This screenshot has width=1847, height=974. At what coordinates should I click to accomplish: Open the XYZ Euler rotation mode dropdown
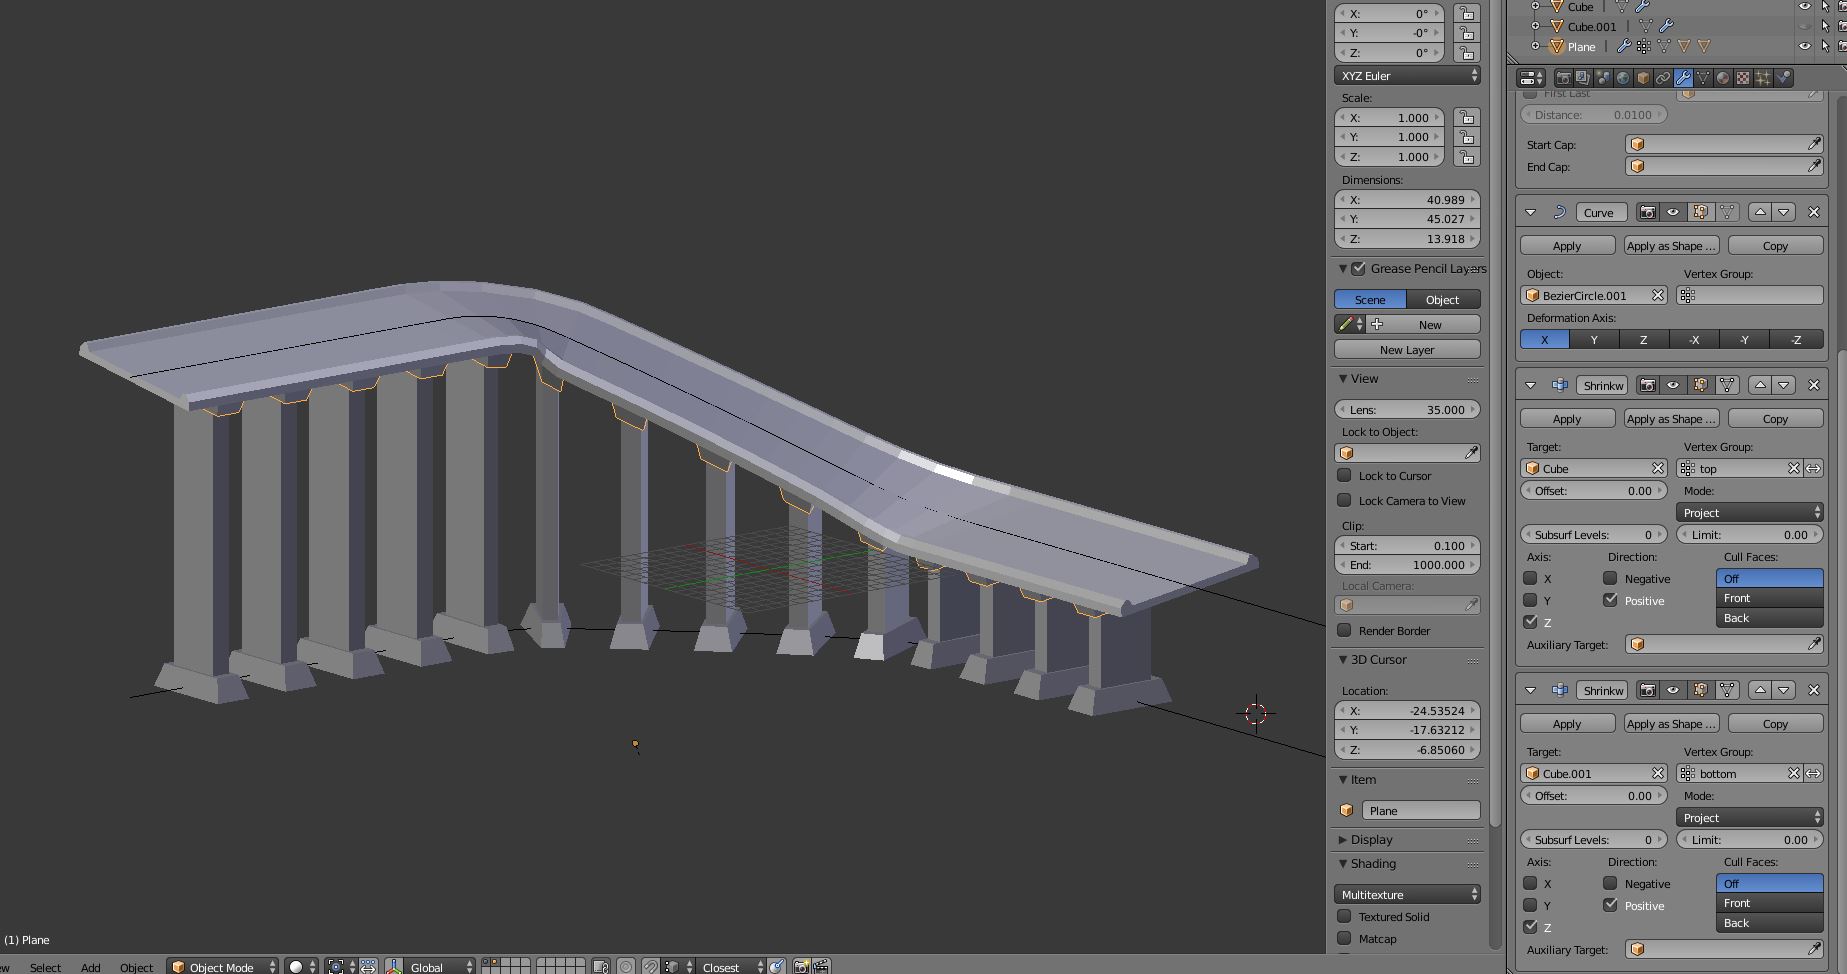tap(1407, 75)
